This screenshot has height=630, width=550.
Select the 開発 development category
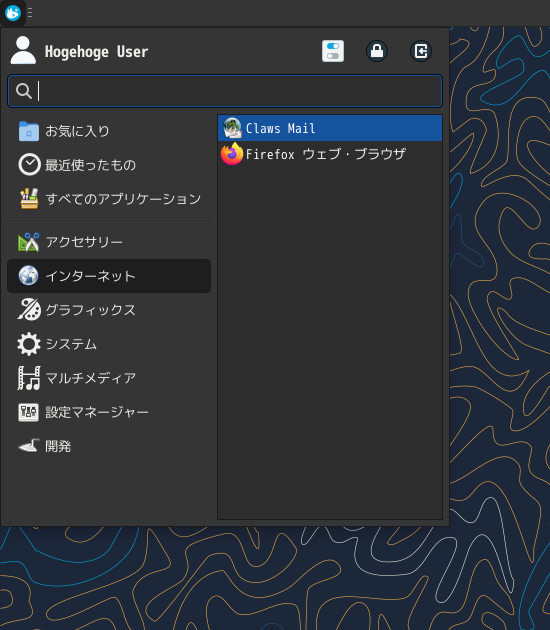click(109, 446)
